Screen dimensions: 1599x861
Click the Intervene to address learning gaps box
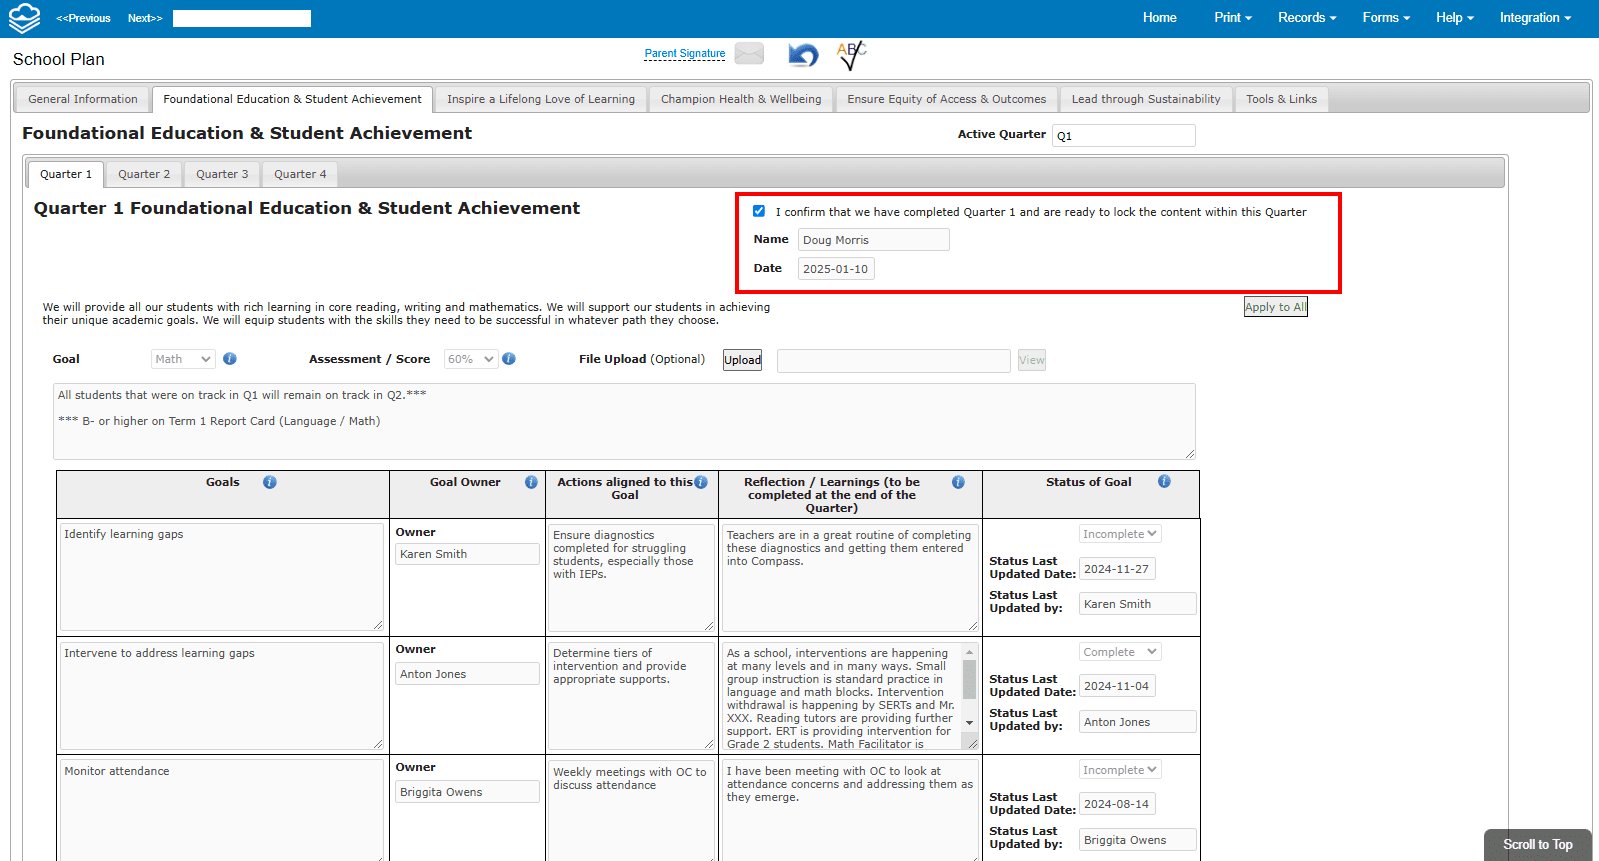pos(221,695)
